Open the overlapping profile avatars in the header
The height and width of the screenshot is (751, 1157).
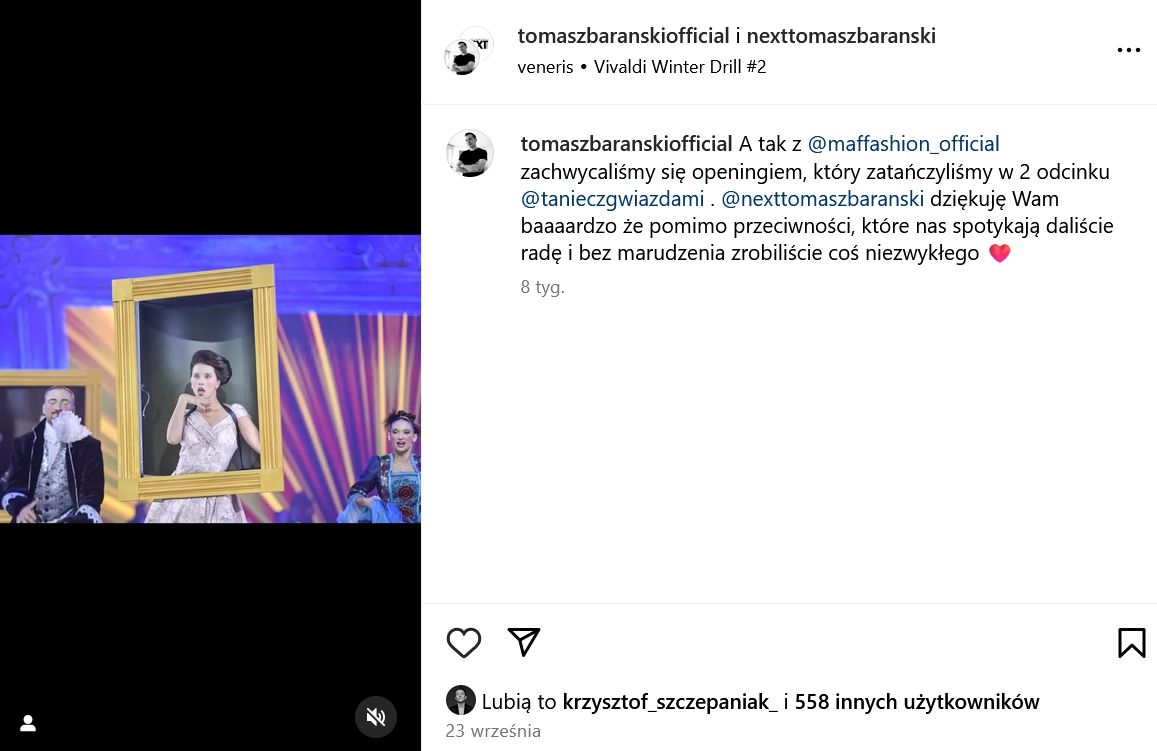click(x=469, y=51)
